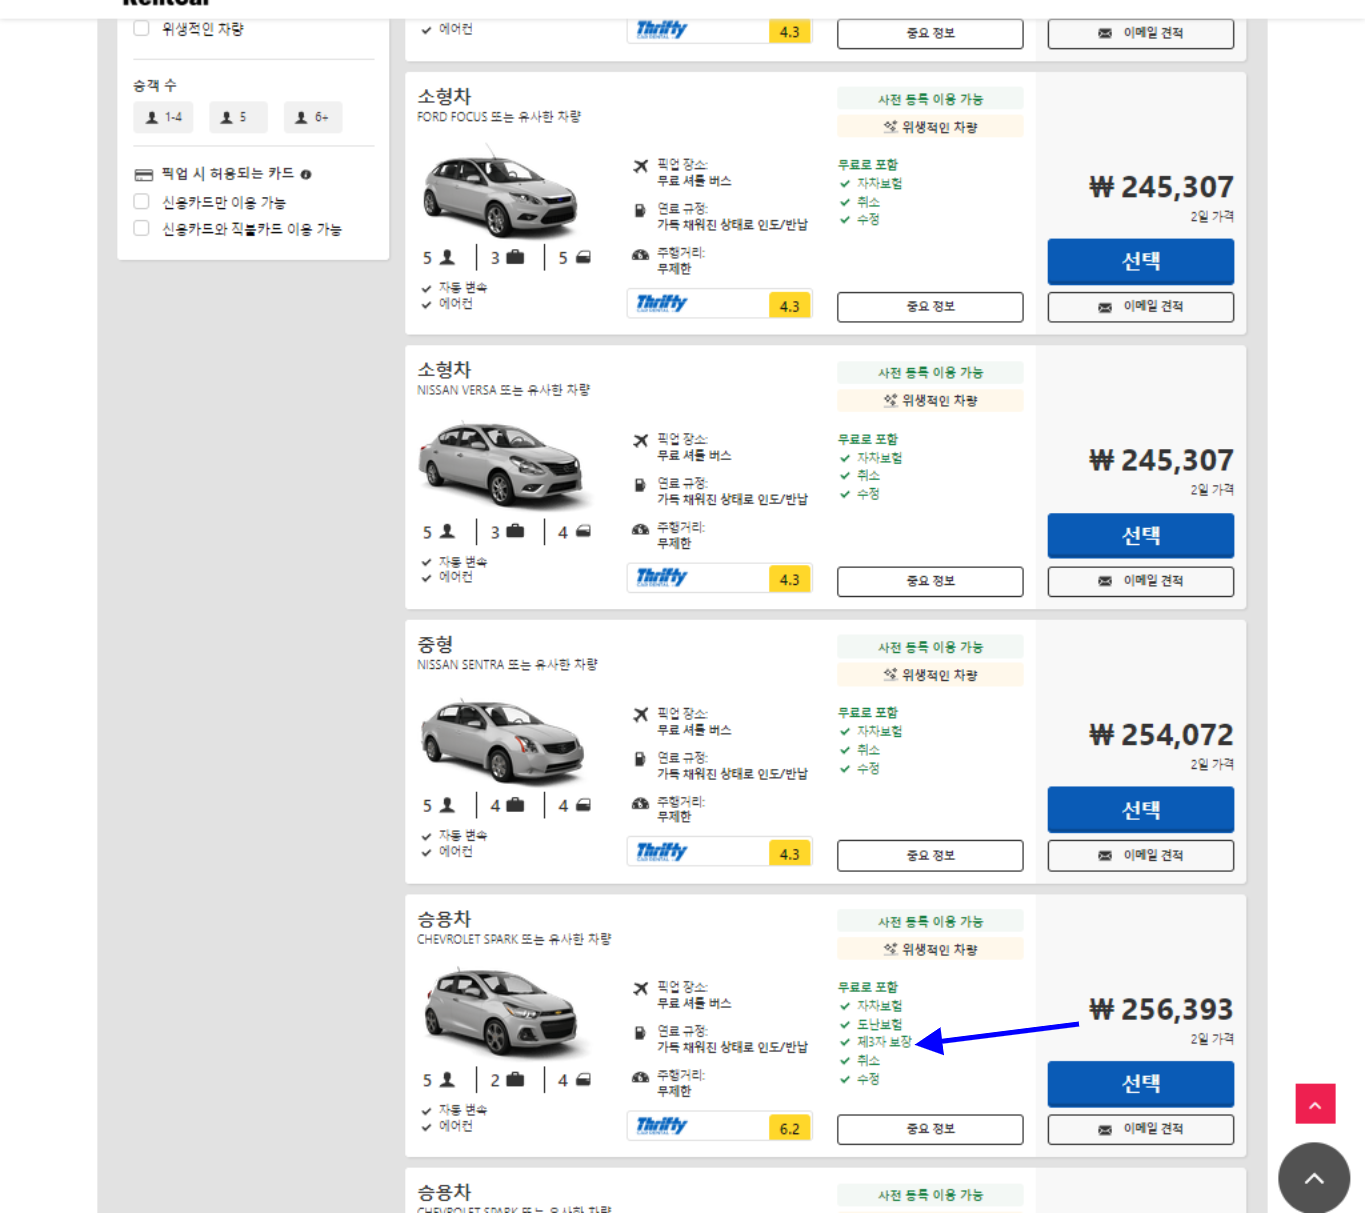The image size is (1365, 1213).
Task: Click the ₩ 254,072 price
Action: coord(1161,735)
